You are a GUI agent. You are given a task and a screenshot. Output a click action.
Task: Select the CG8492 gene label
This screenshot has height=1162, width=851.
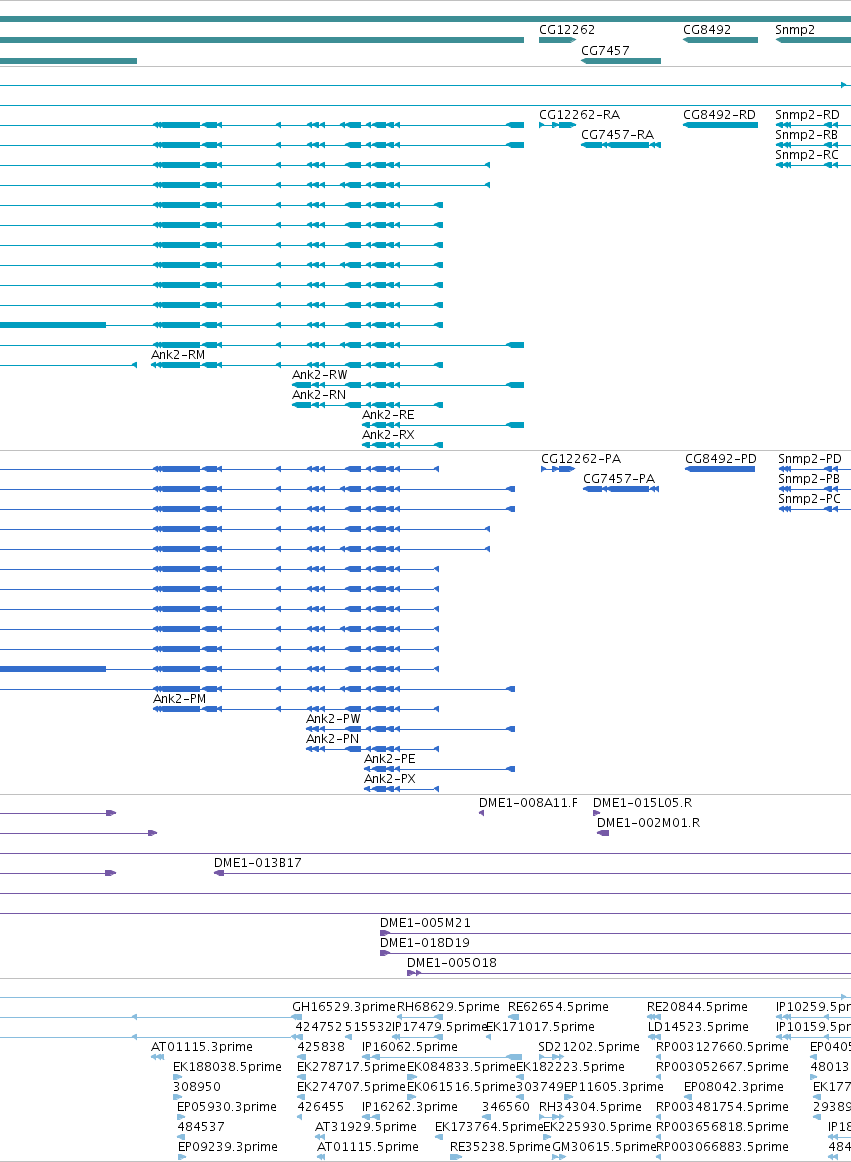[x=706, y=30]
